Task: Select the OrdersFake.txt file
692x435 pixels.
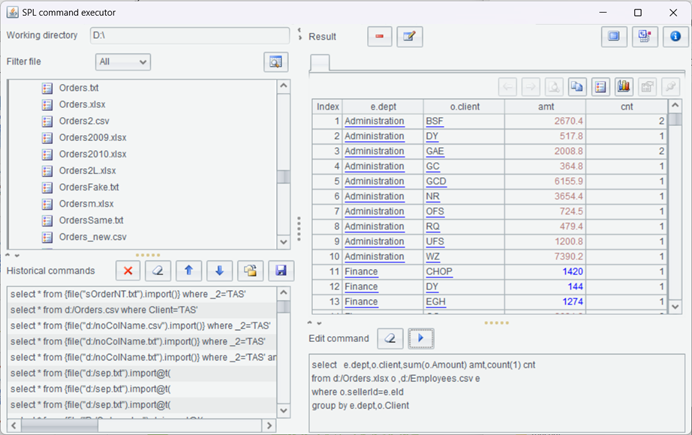Action: 88,187
